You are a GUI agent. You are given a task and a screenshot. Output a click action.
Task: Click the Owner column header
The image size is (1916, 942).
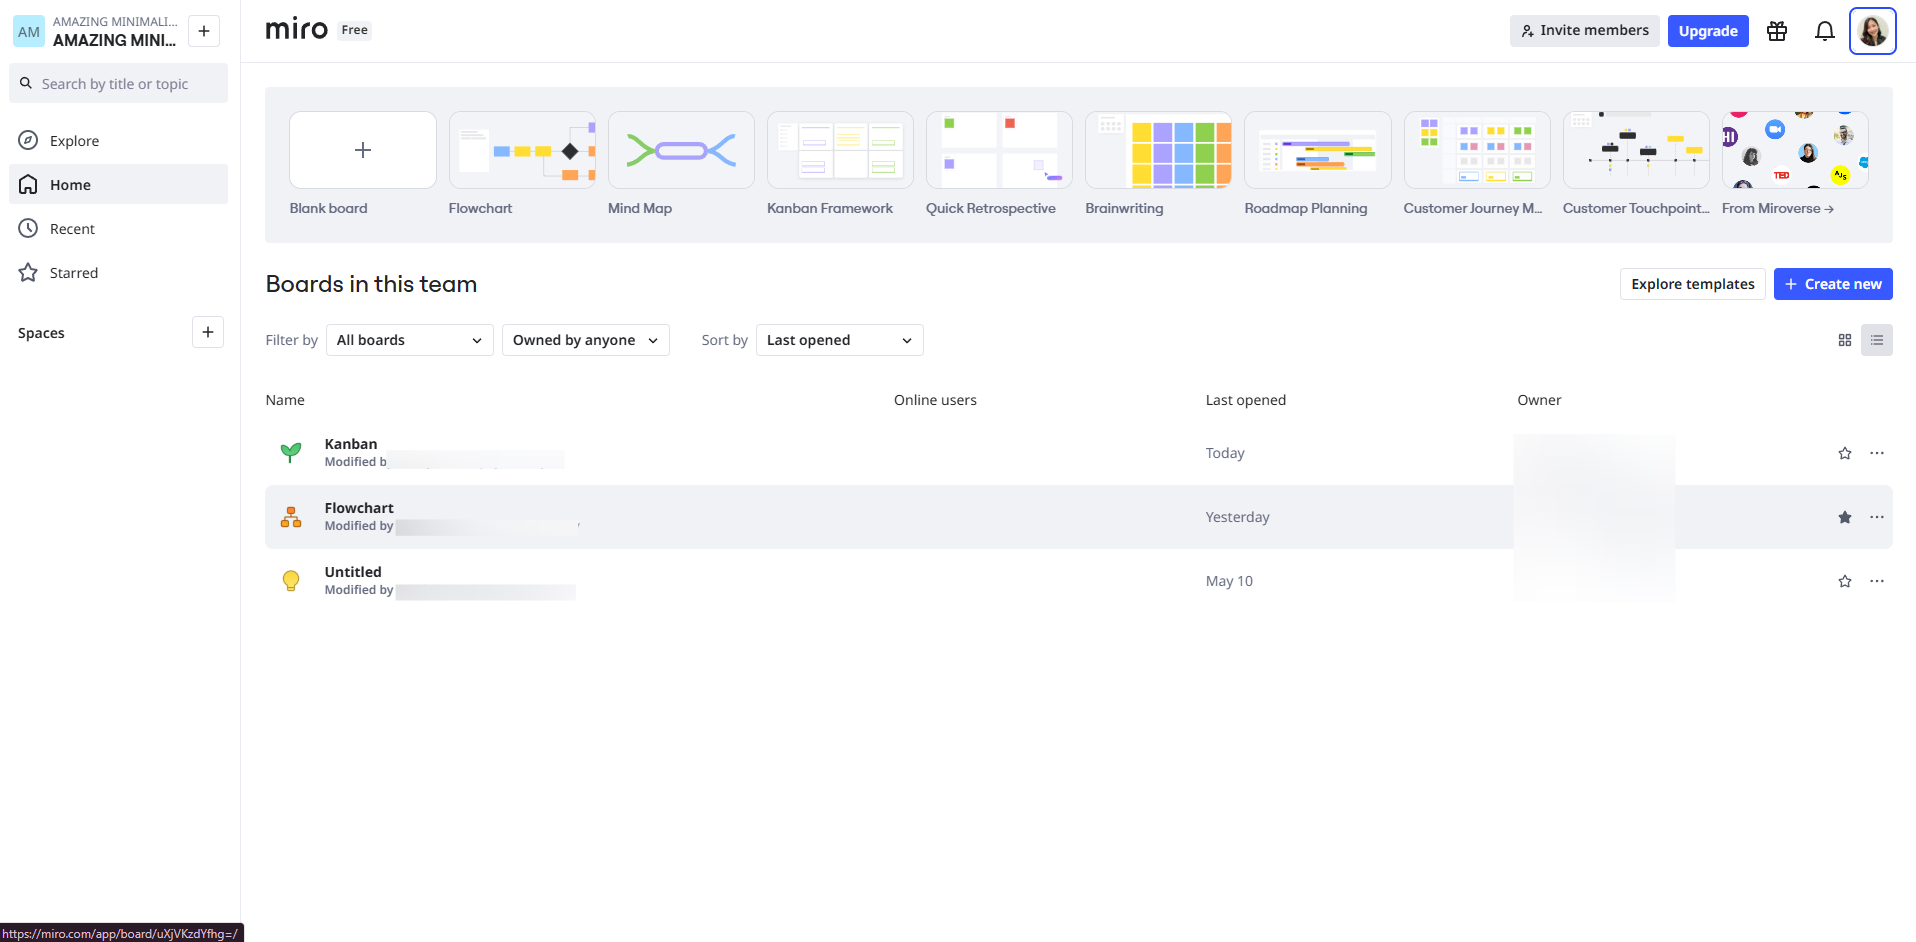coord(1539,400)
